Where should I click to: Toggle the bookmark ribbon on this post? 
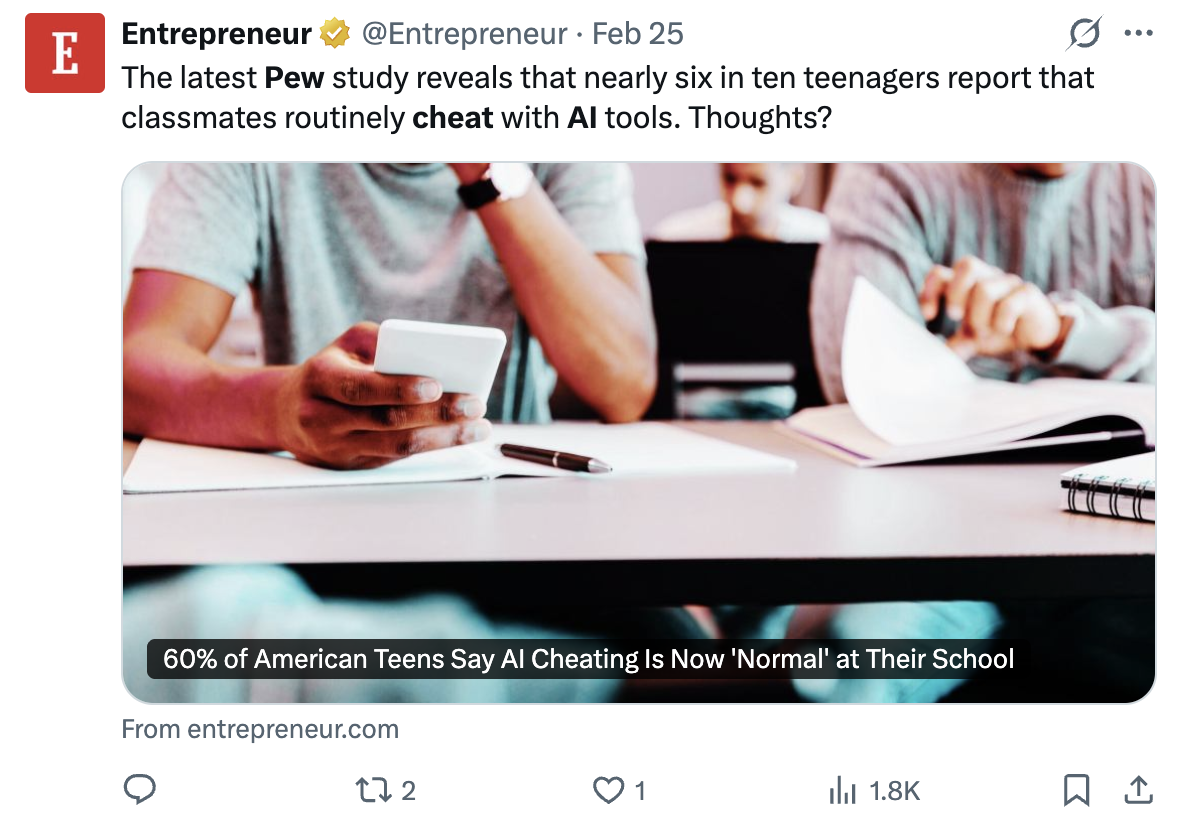coord(1077,789)
